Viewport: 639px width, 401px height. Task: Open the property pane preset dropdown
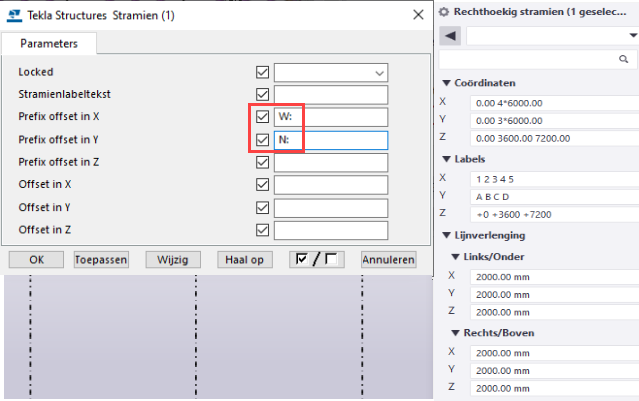633,36
